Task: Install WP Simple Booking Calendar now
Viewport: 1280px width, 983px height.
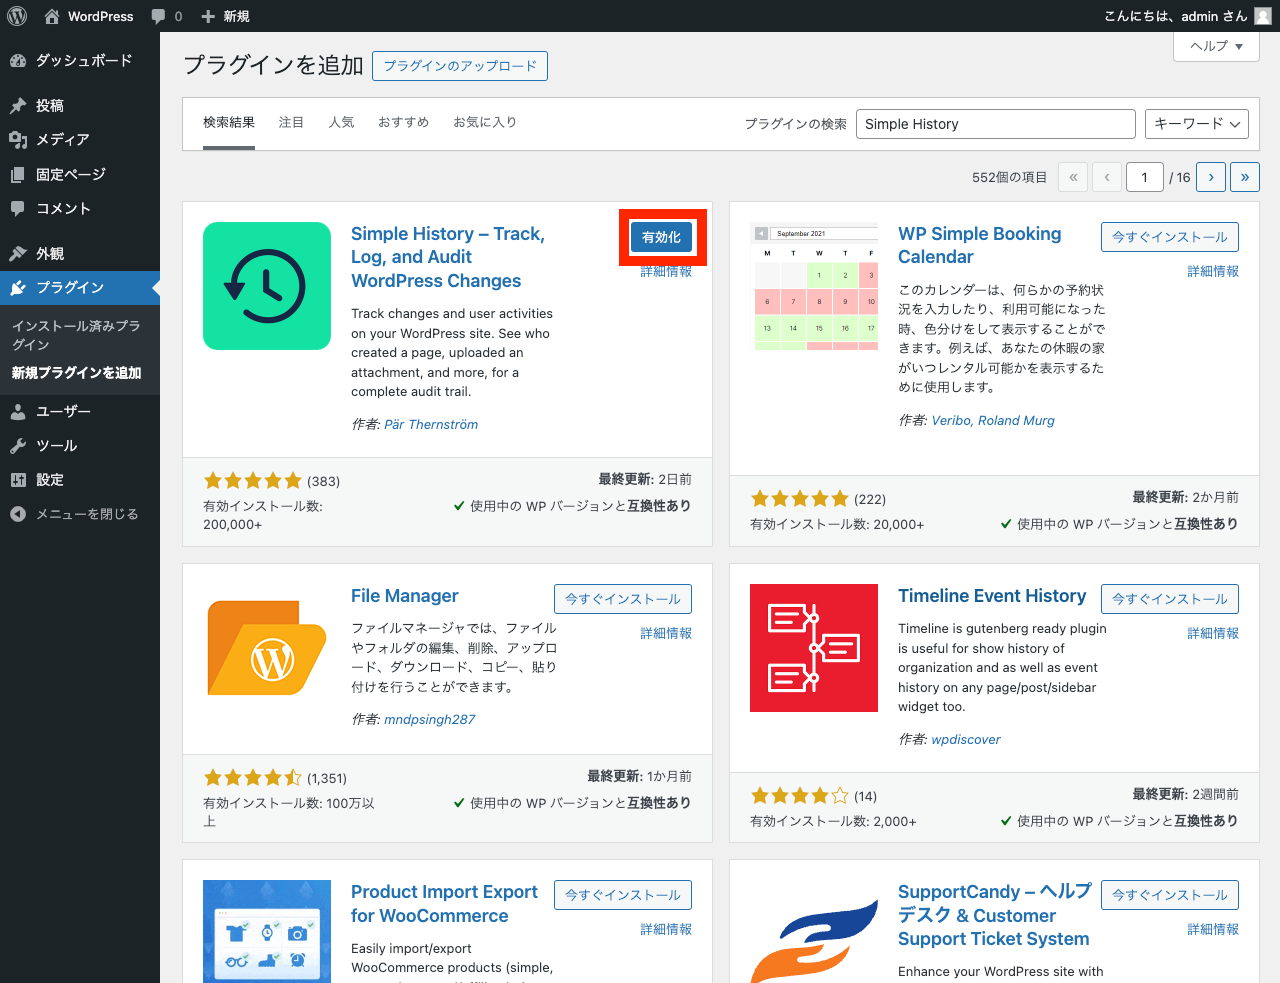Action: (x=1170, y=237)
